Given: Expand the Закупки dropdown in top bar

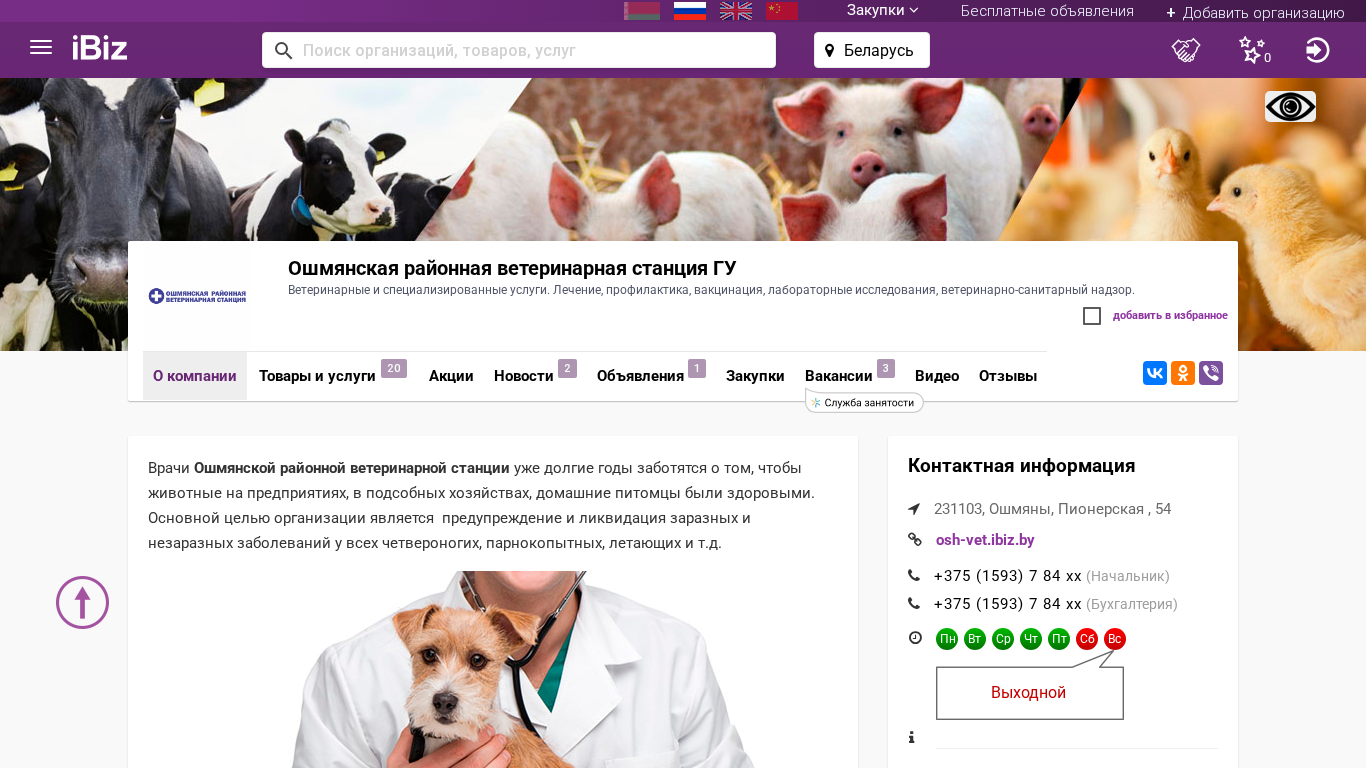Looking at the screenshot, I should (882, 11).
